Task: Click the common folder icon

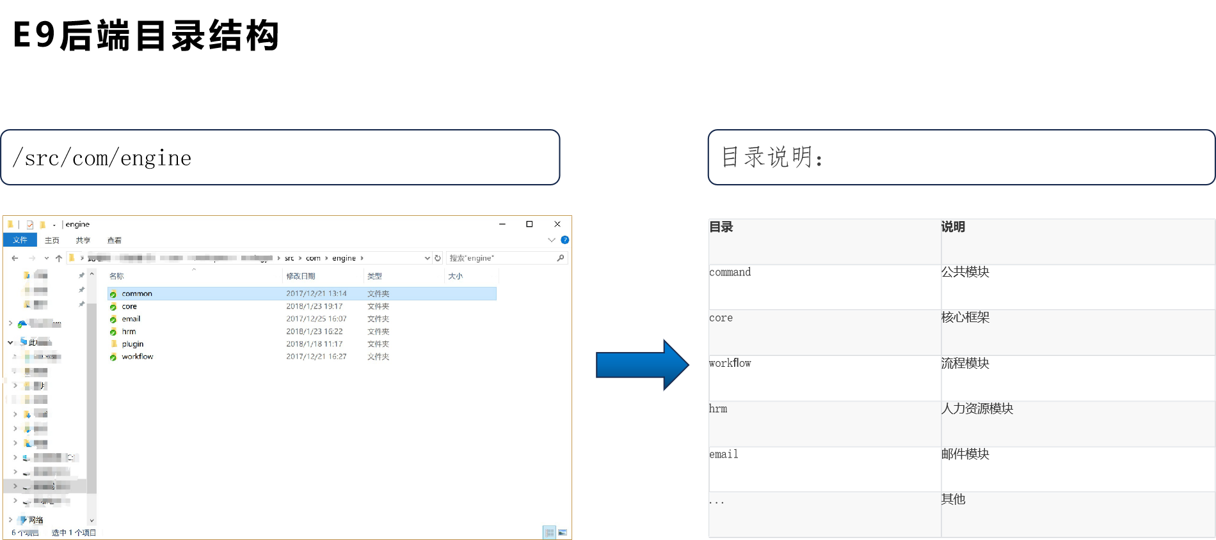Action: pyautogui.click(x=113, y=294)
